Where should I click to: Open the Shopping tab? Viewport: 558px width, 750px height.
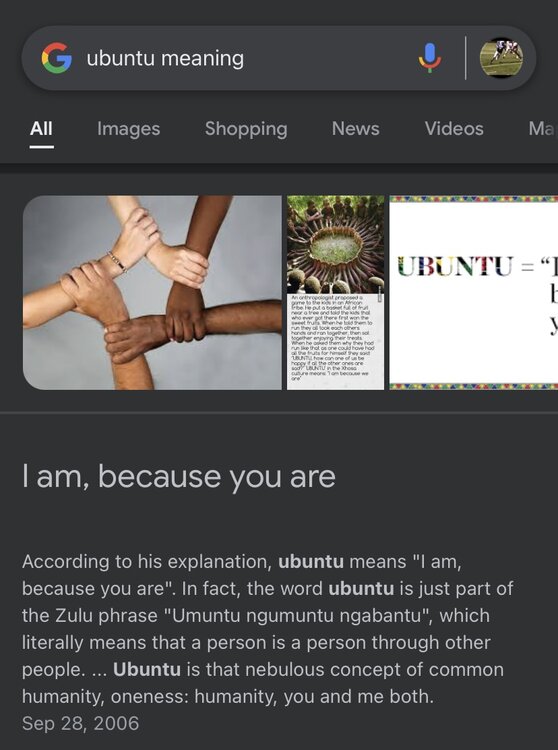pyautogui.click(x=246, y=129)
